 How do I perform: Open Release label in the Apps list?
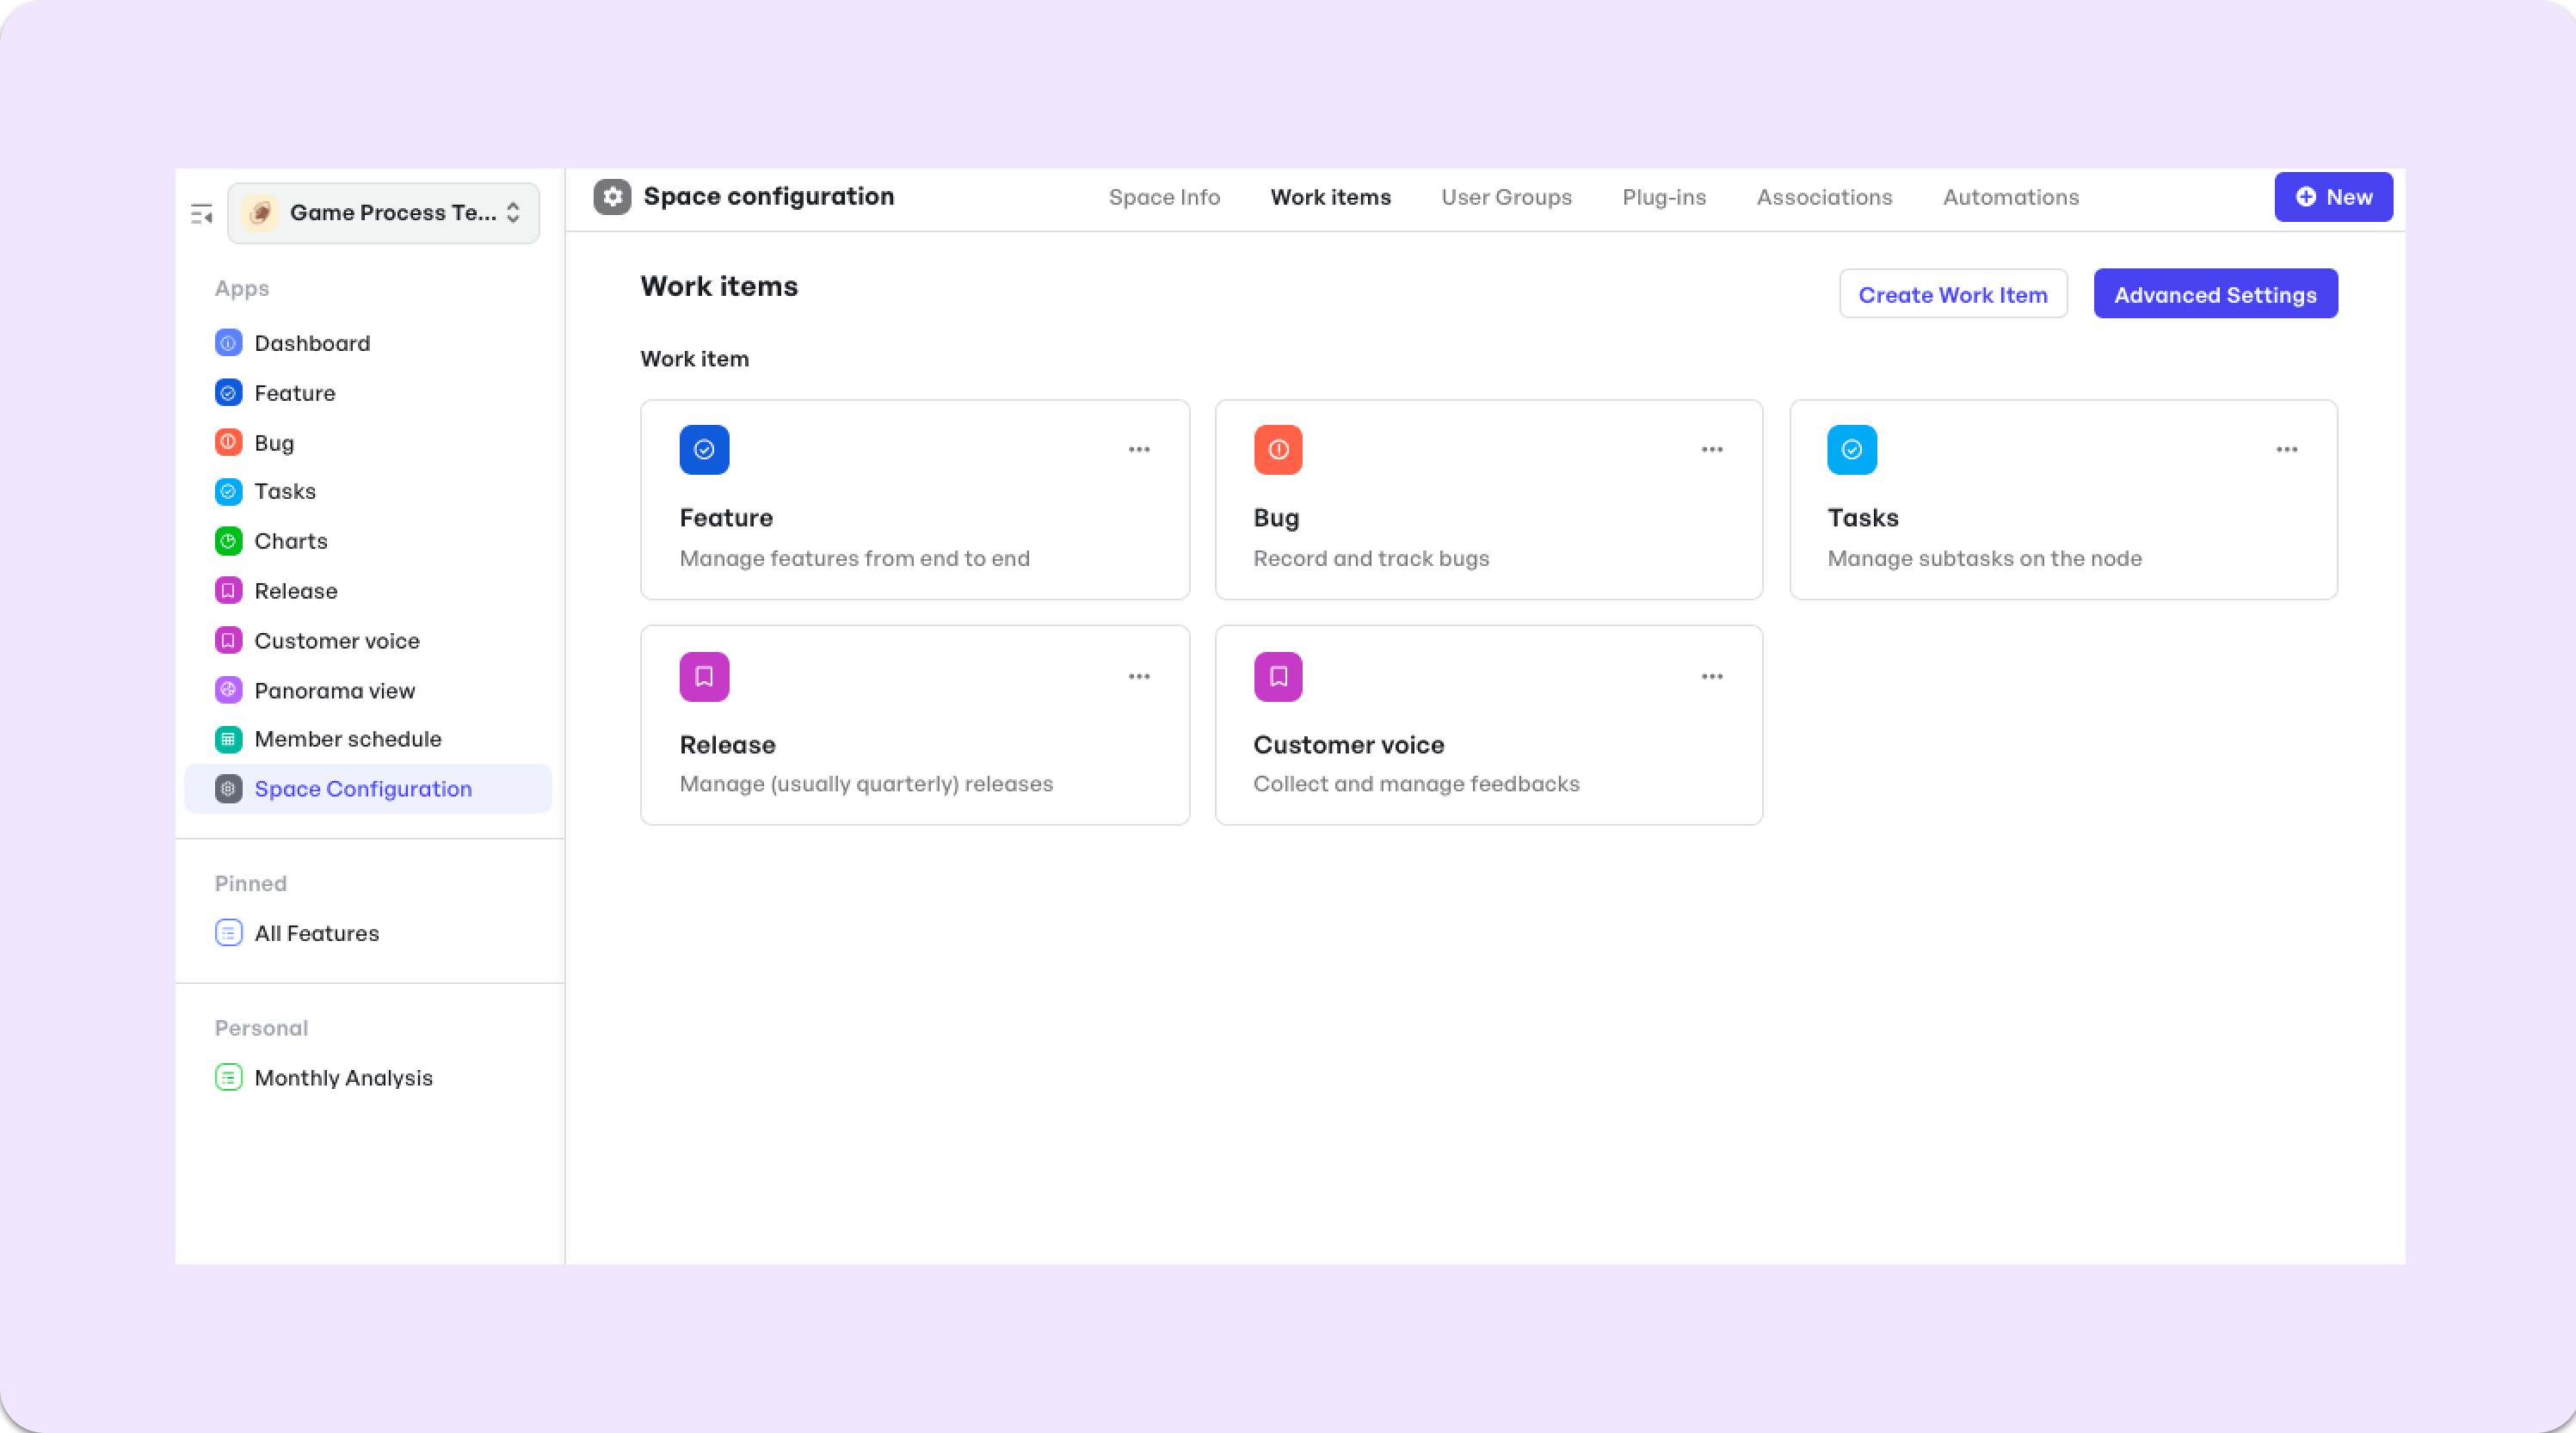[296, 591]
